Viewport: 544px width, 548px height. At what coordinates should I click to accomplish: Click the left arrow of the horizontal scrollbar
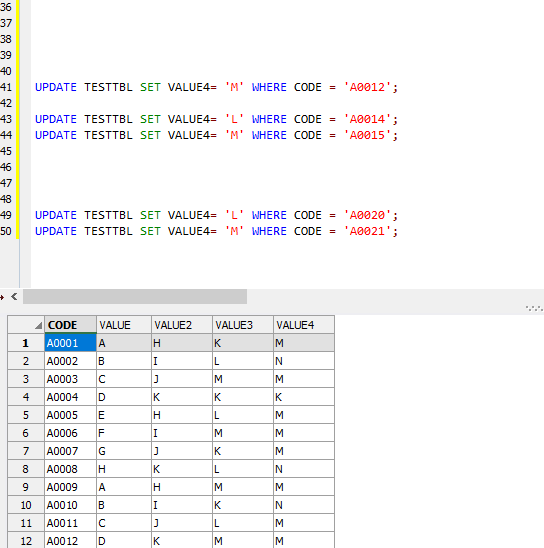click(x=14, y=297)
